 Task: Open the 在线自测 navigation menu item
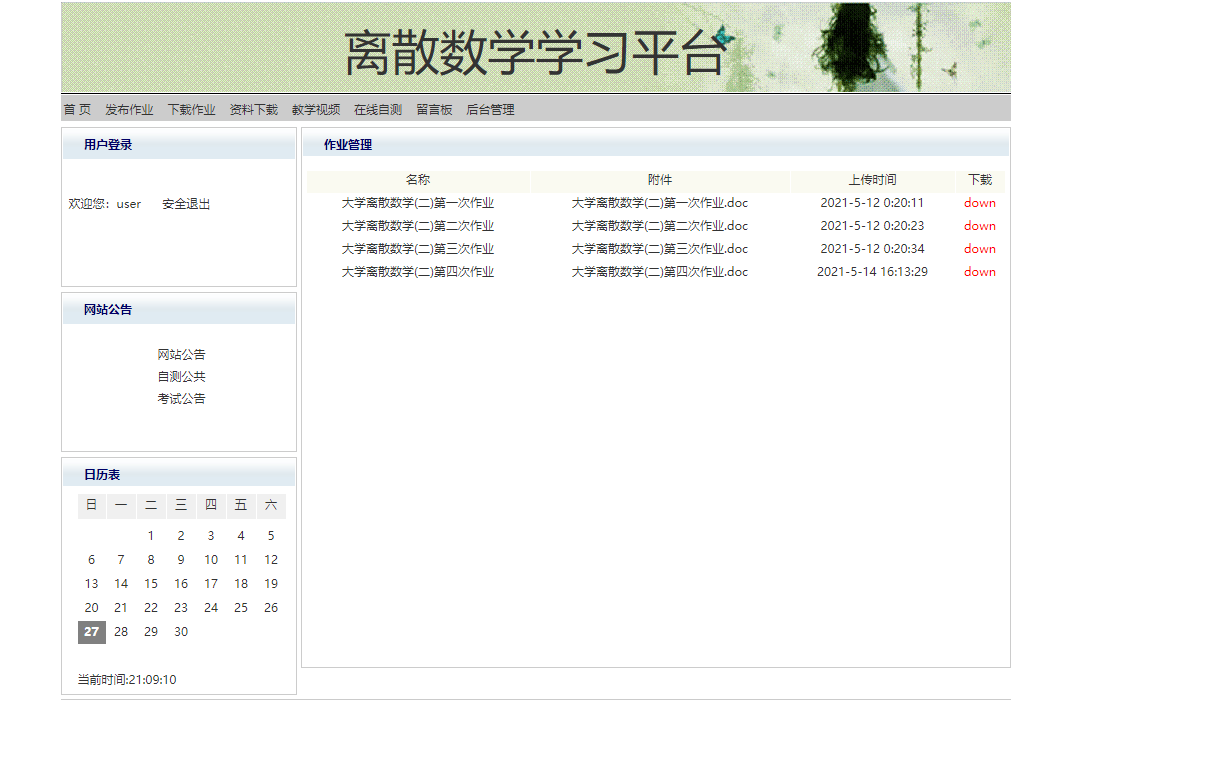click(x=377, y=109)
